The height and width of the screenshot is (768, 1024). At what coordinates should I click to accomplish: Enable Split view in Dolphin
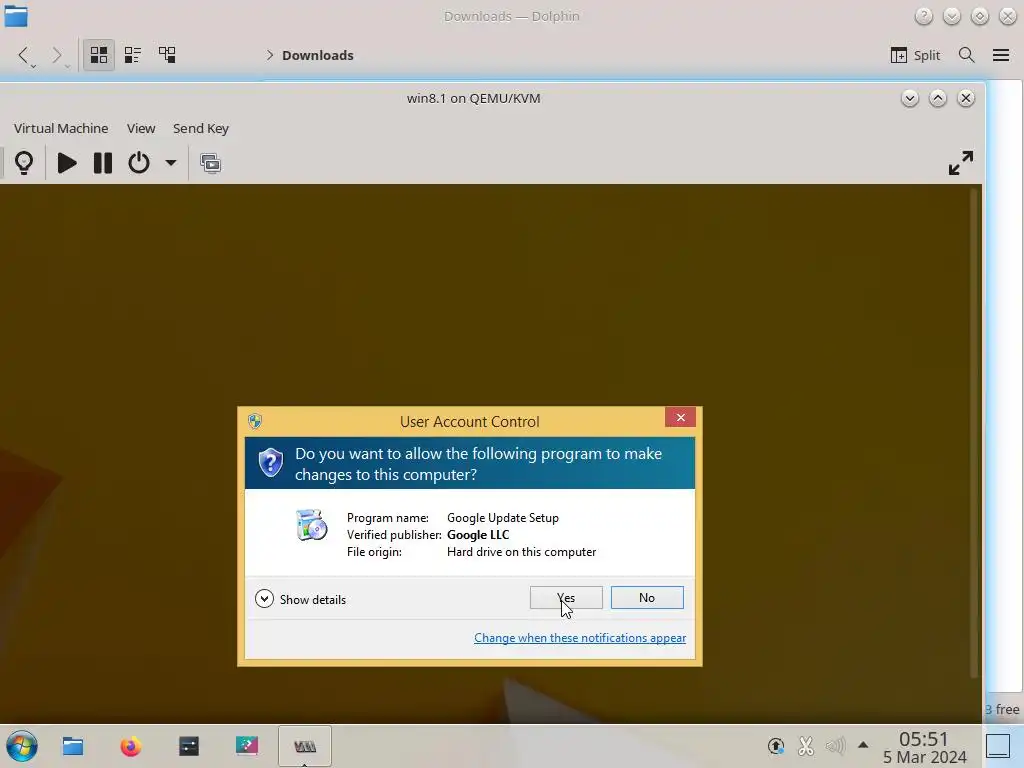(915, 55)
